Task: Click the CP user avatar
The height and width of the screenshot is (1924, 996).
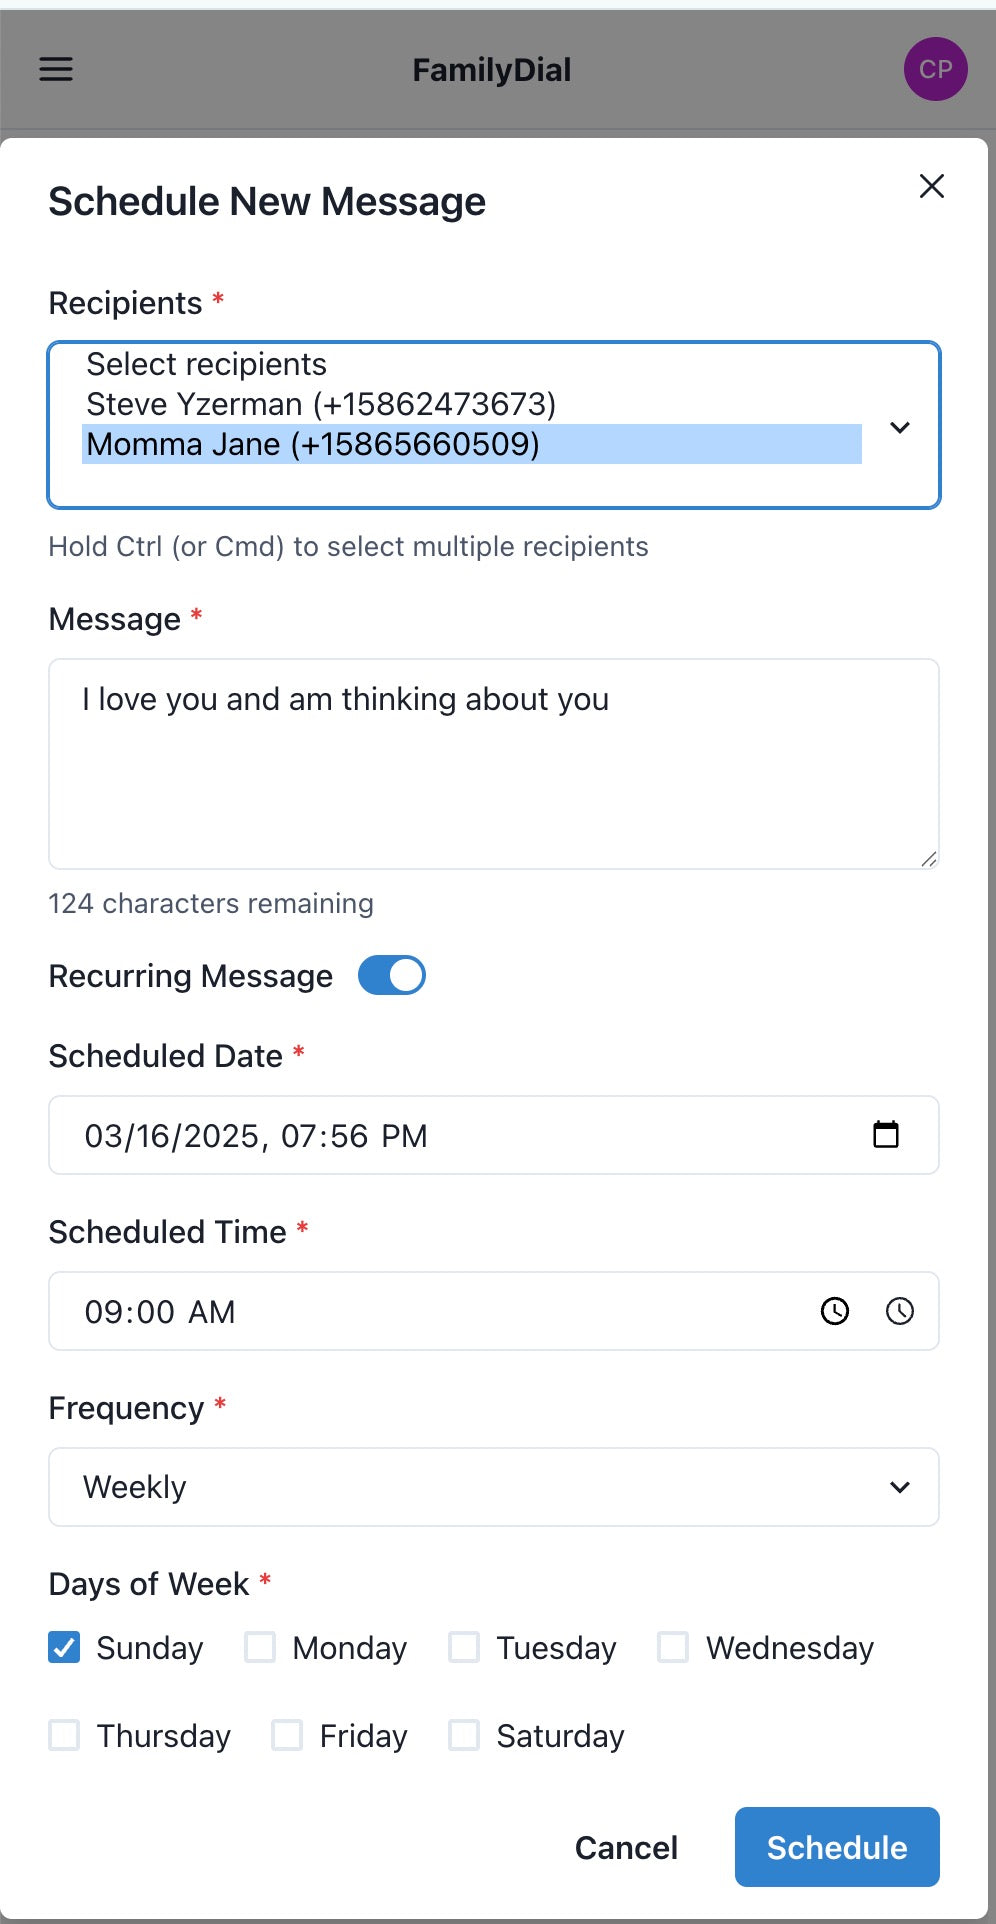Action: (935, 69)
